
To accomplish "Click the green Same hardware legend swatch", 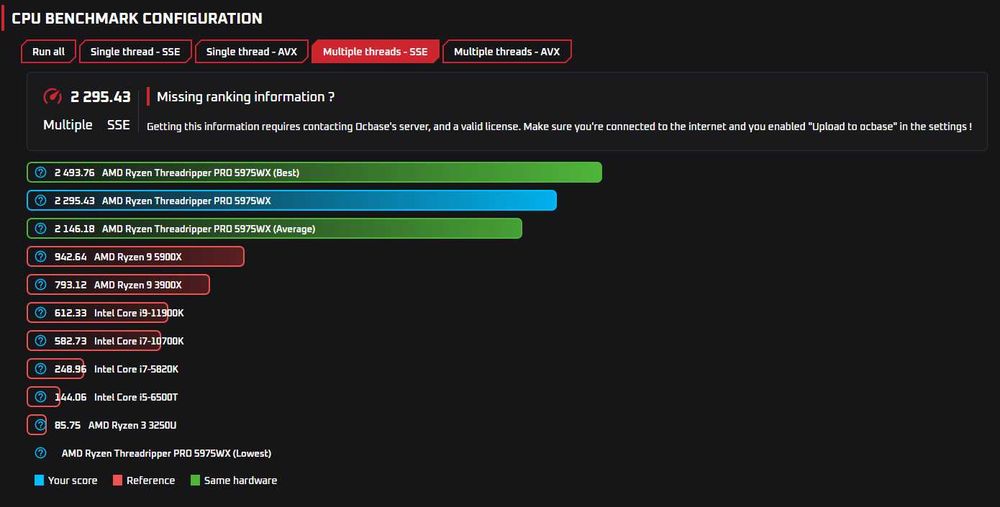I will tap(195, 480).
